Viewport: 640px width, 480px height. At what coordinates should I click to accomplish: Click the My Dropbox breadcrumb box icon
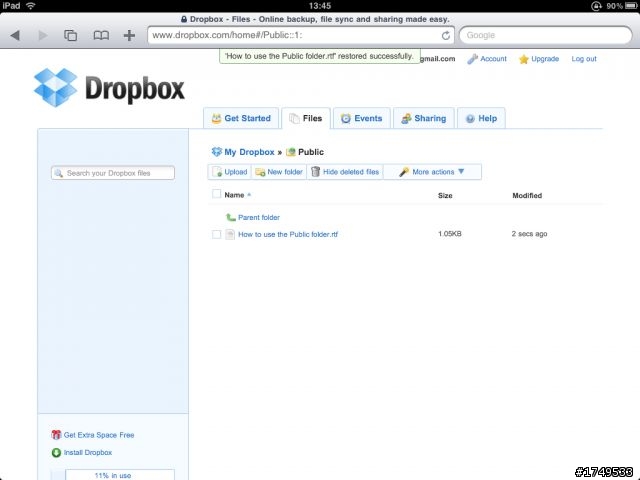216,152
